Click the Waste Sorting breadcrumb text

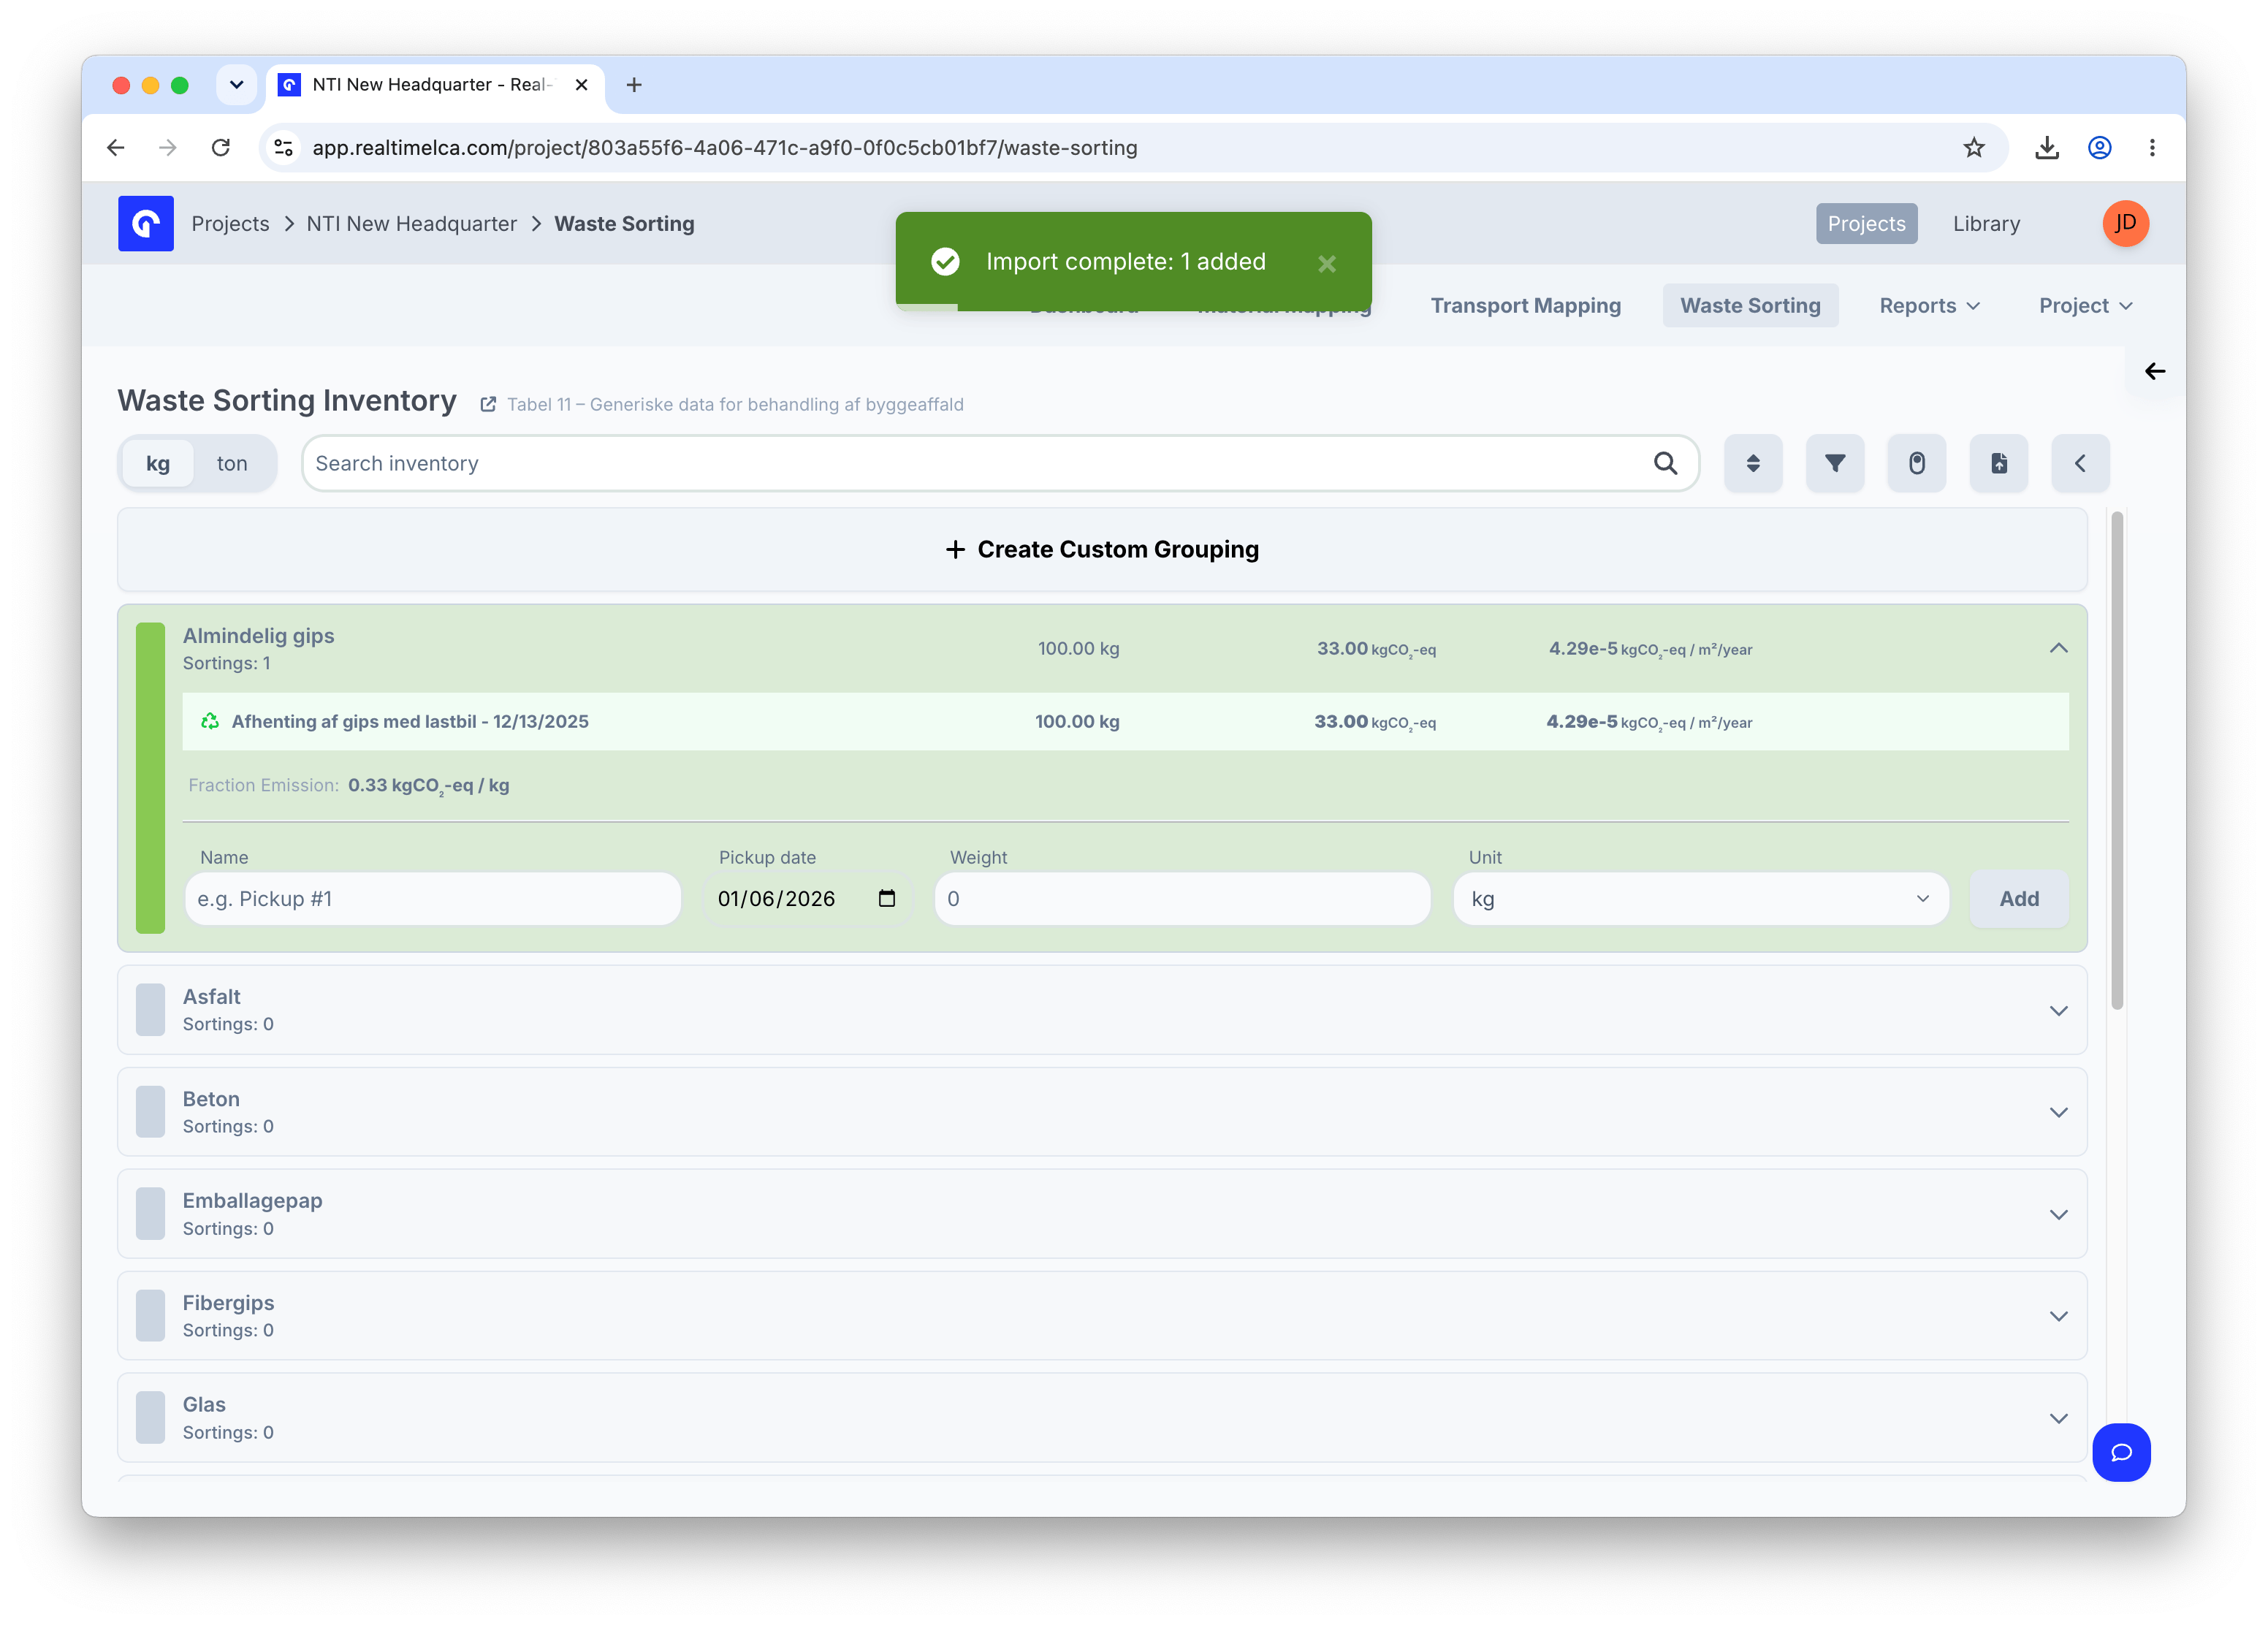(624, 223)
